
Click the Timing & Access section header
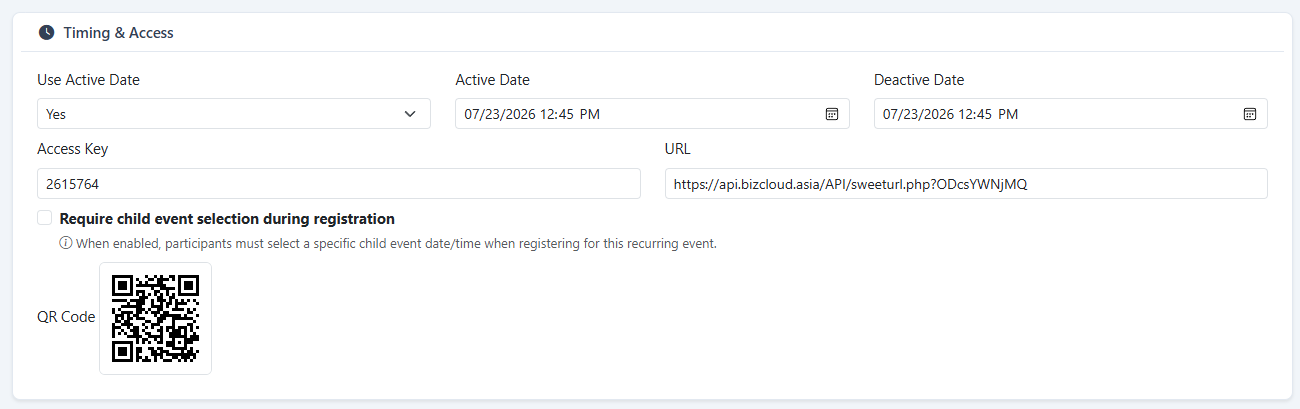point(119,33)
